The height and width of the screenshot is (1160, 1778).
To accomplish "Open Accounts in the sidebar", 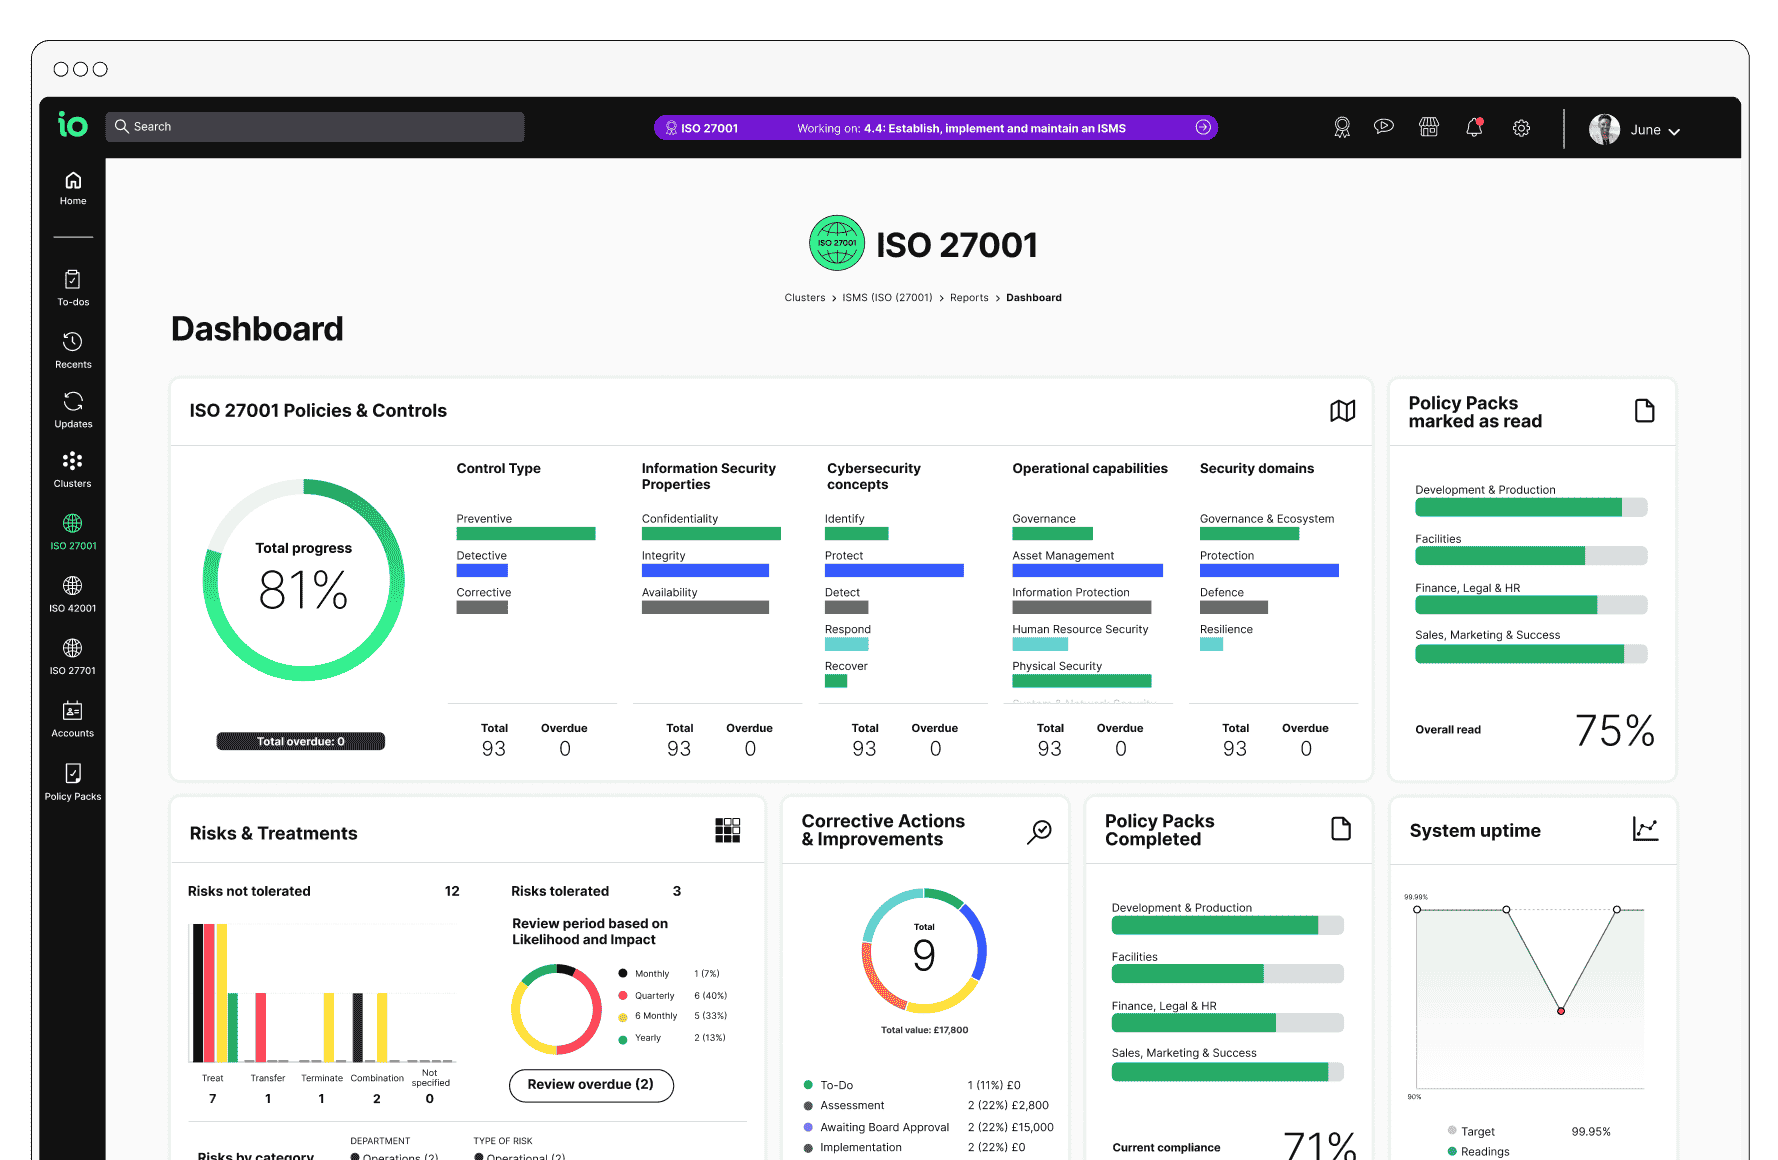I will point(73,719).
